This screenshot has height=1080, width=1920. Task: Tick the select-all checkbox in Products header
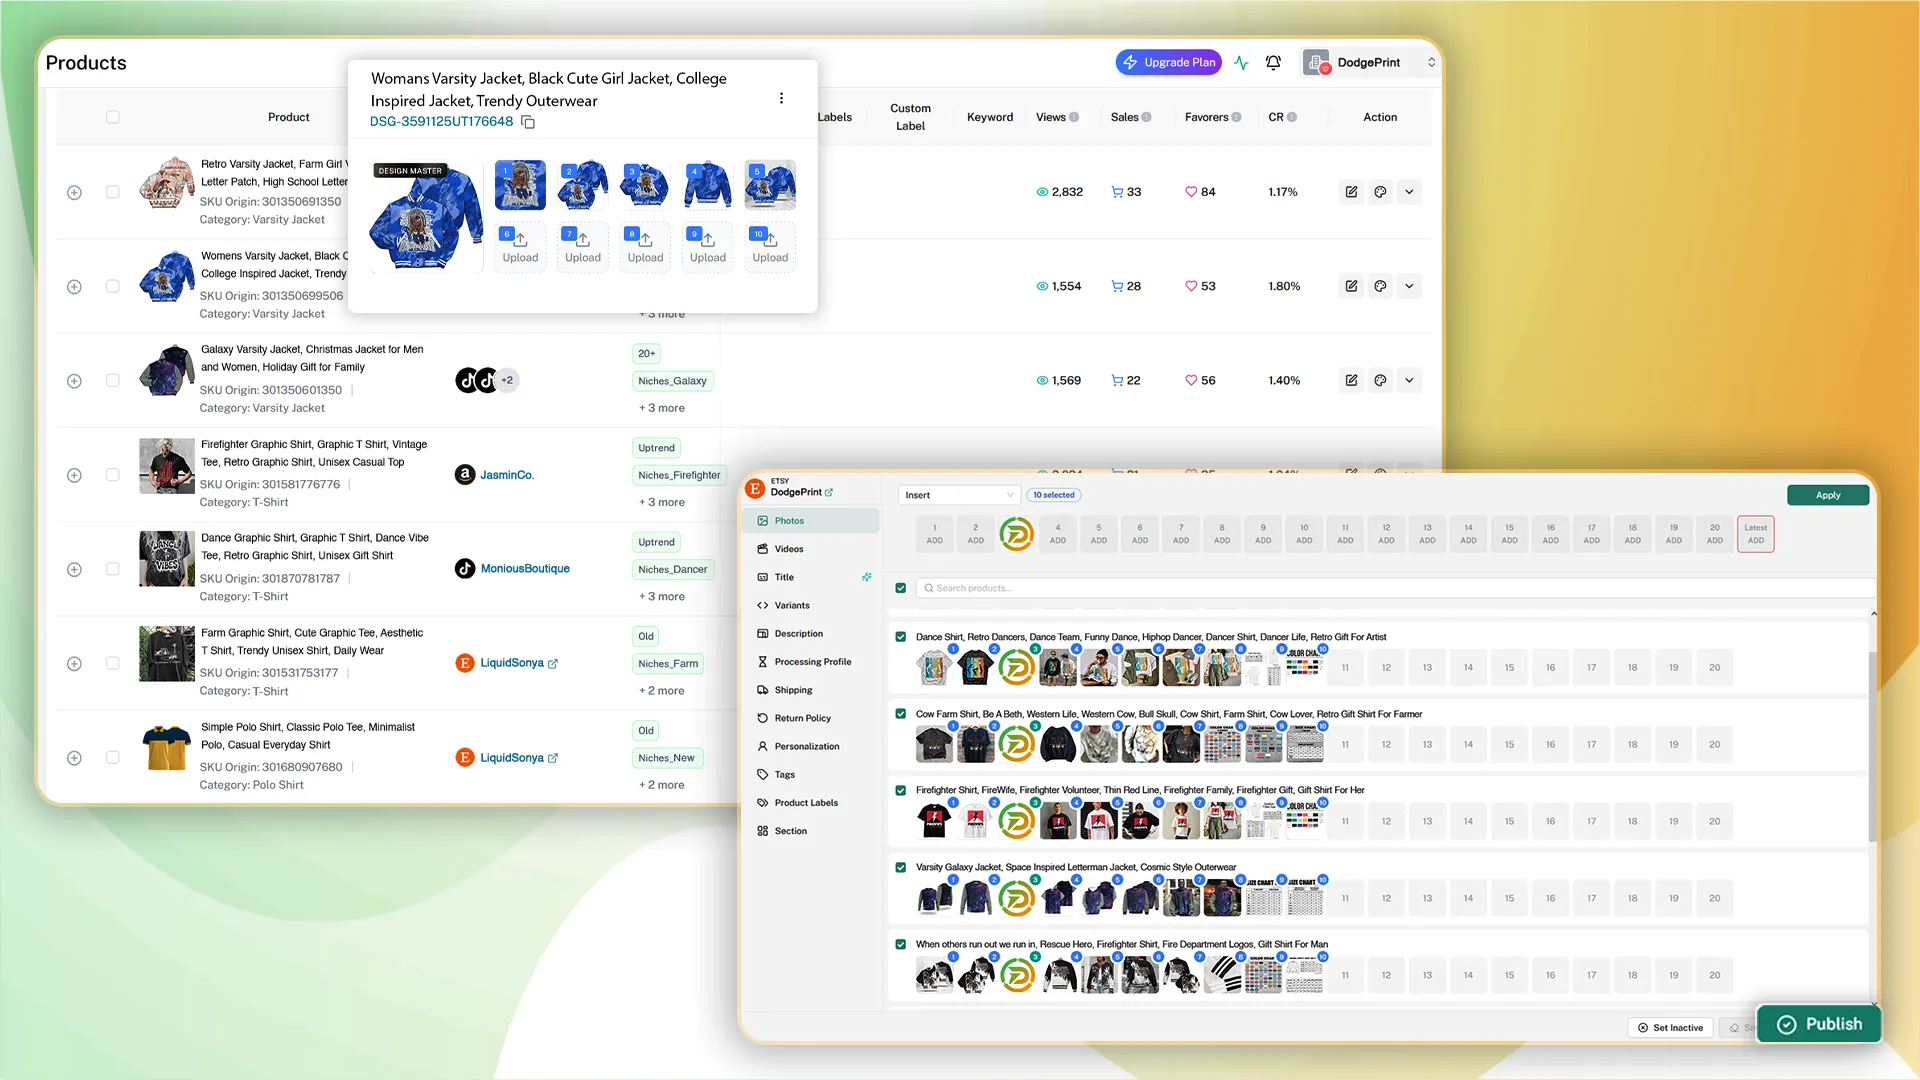pos(113,117)
